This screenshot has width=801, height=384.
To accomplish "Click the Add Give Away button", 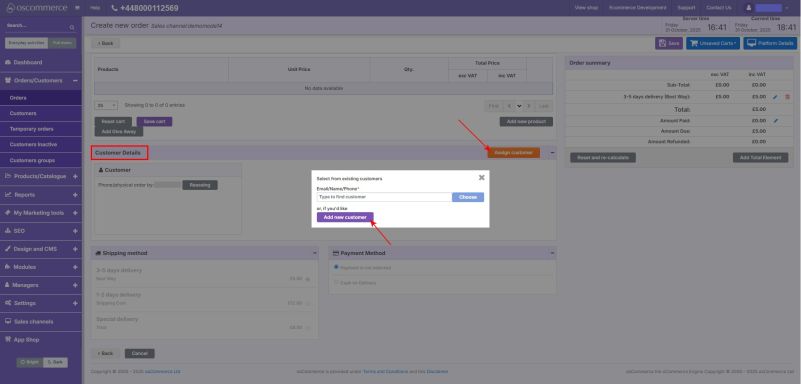I will (119, 131).
